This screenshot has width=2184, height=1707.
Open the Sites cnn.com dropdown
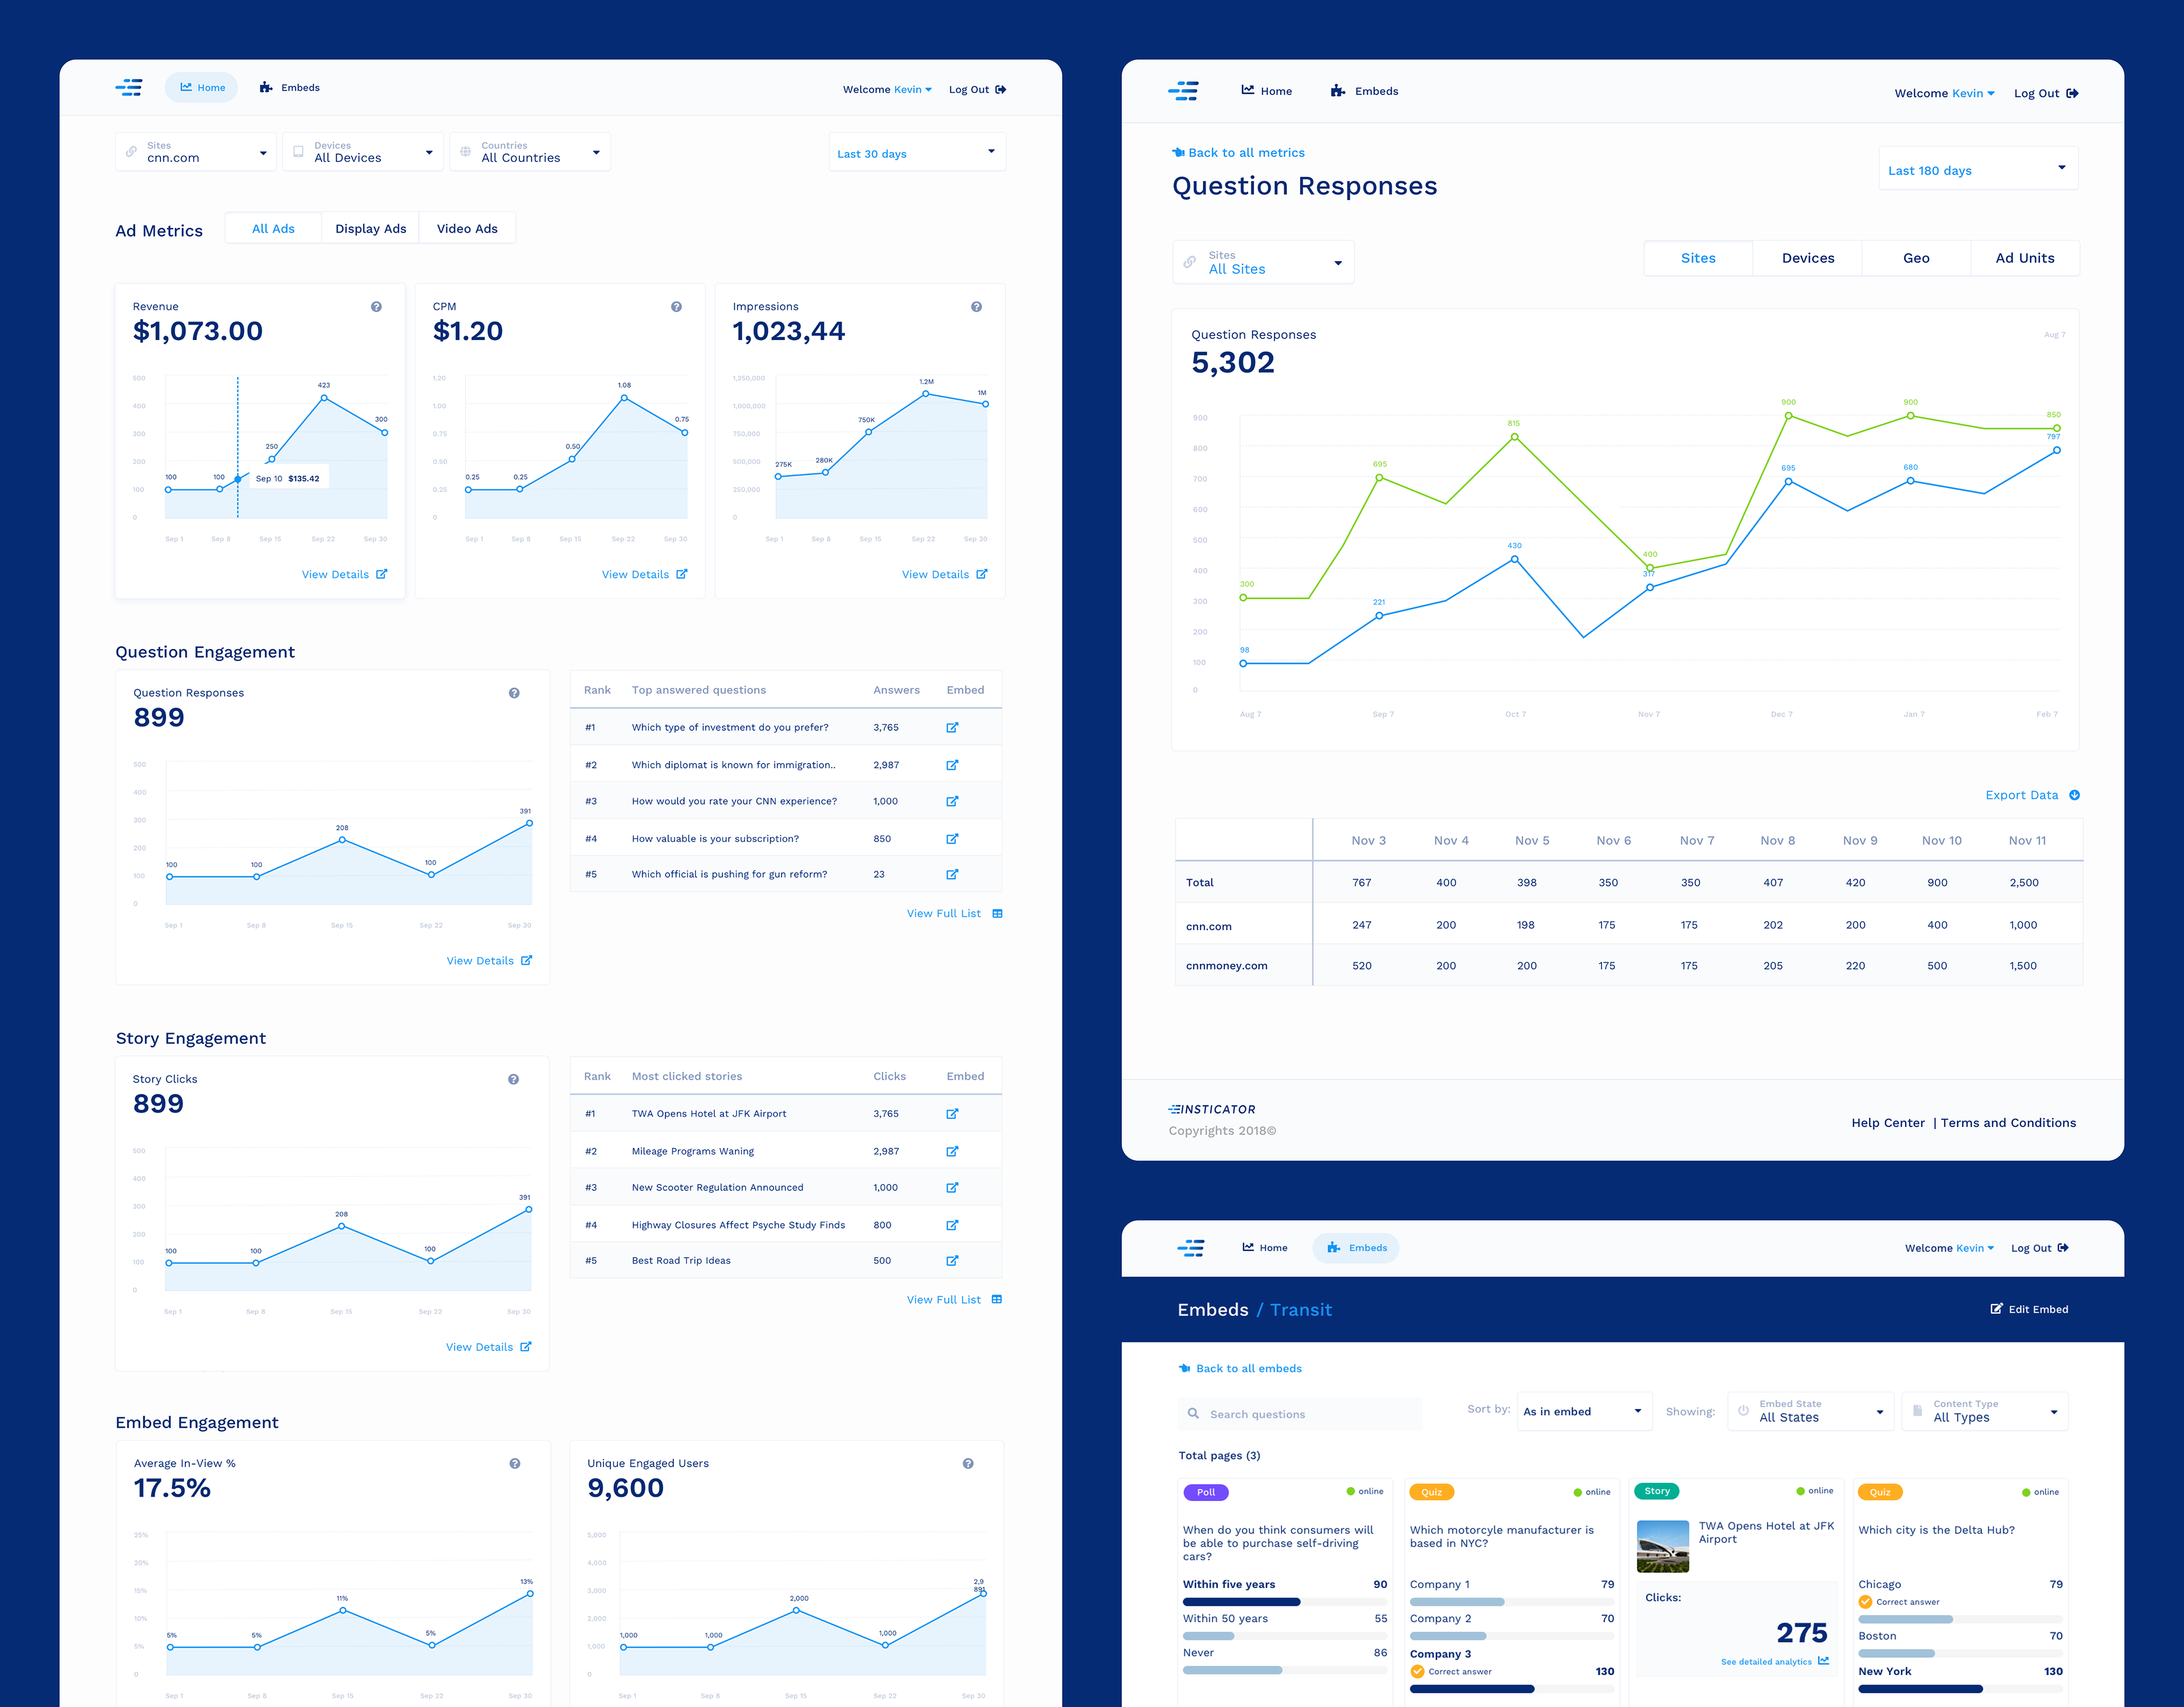[x=195, y=152]
